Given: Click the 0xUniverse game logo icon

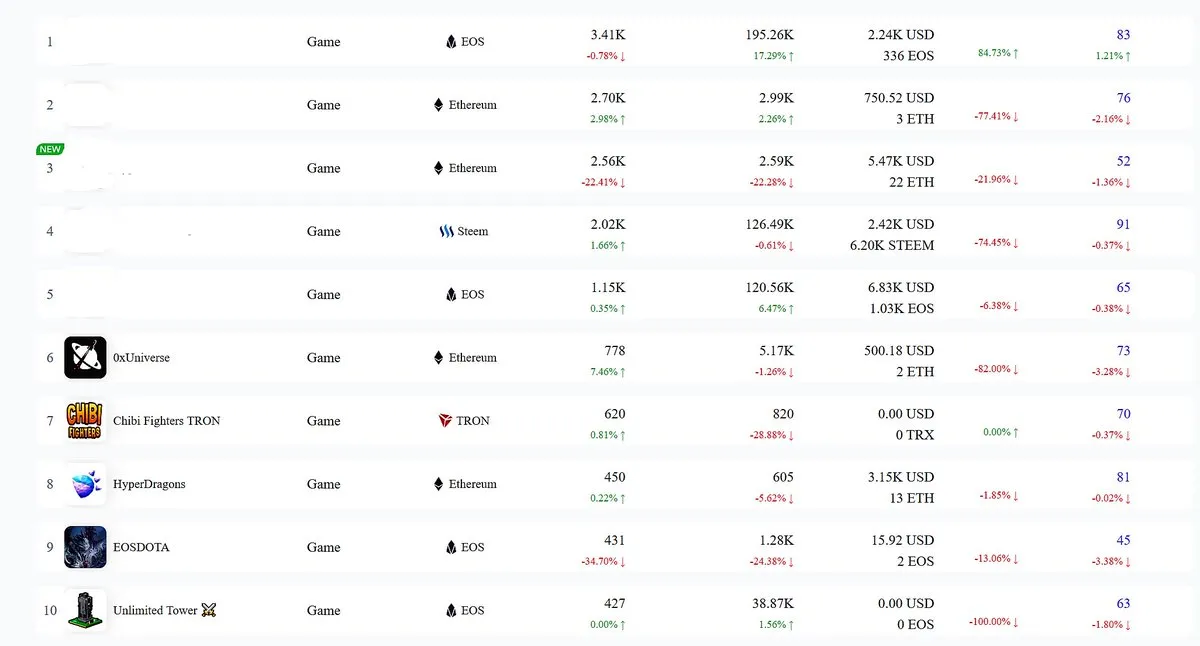Looking at the screenshot, I should [x=85, y=358].
